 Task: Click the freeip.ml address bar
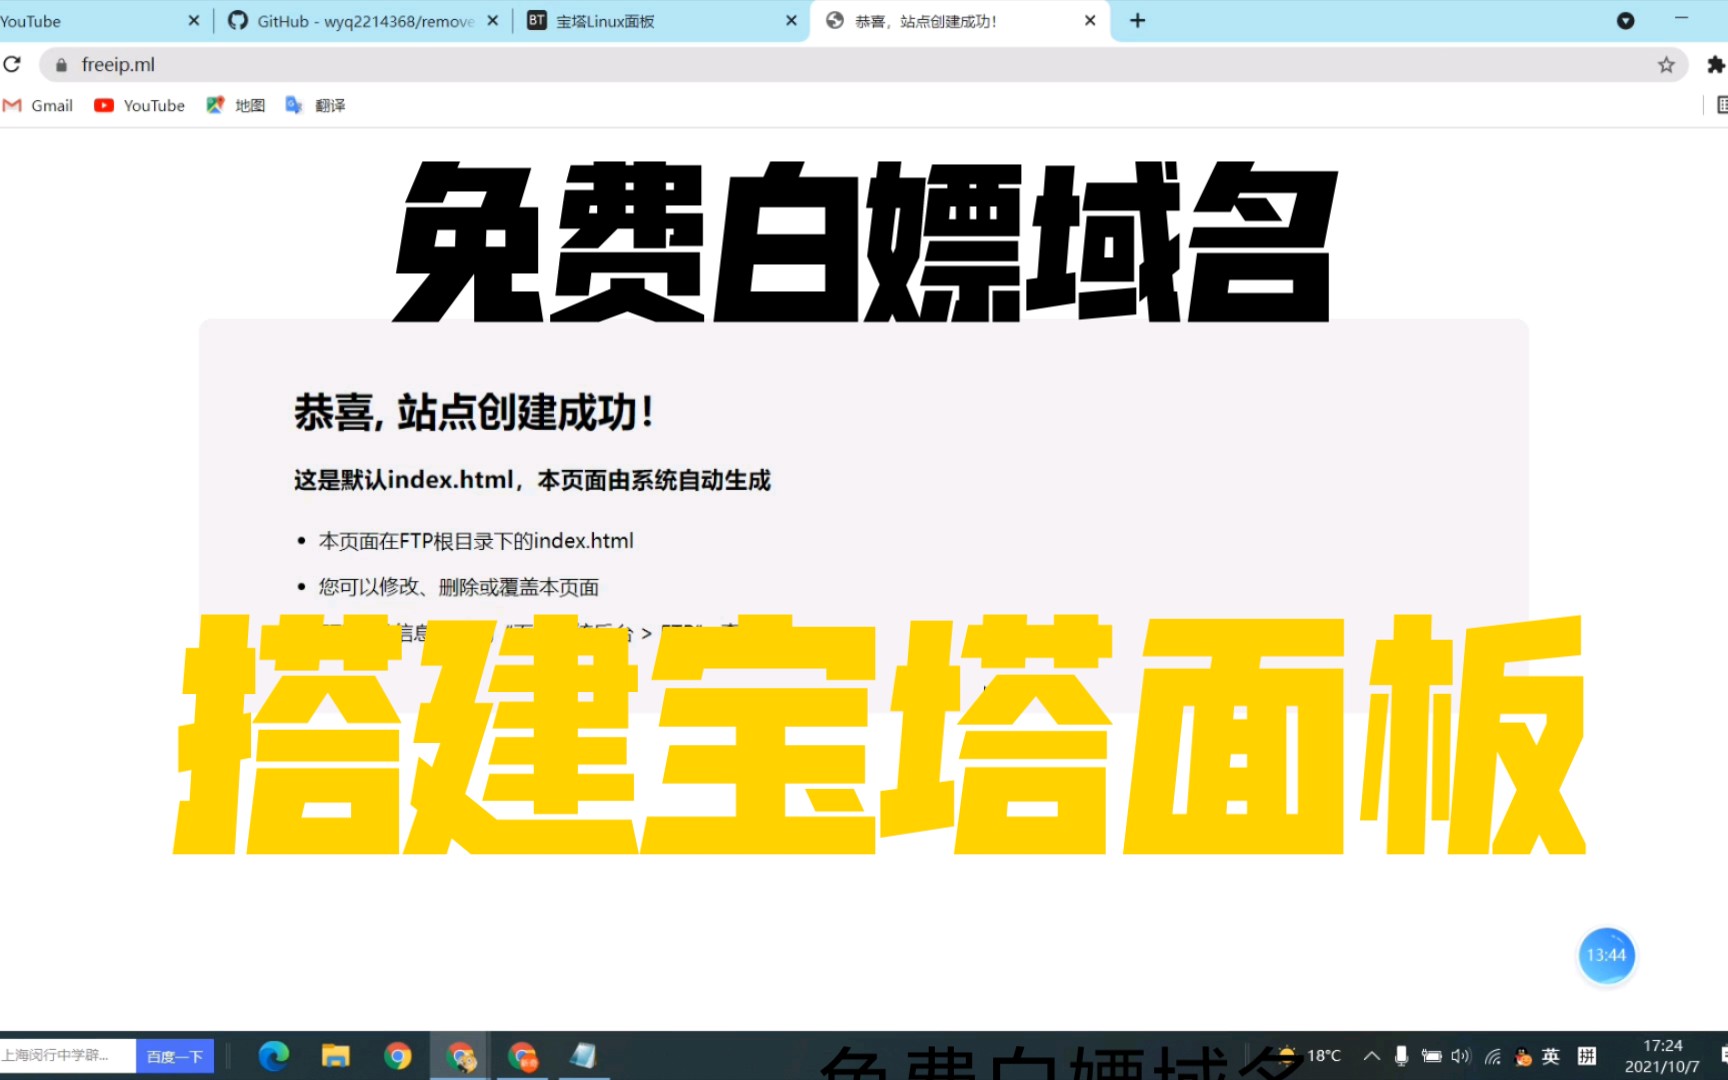tap(800, 65)
